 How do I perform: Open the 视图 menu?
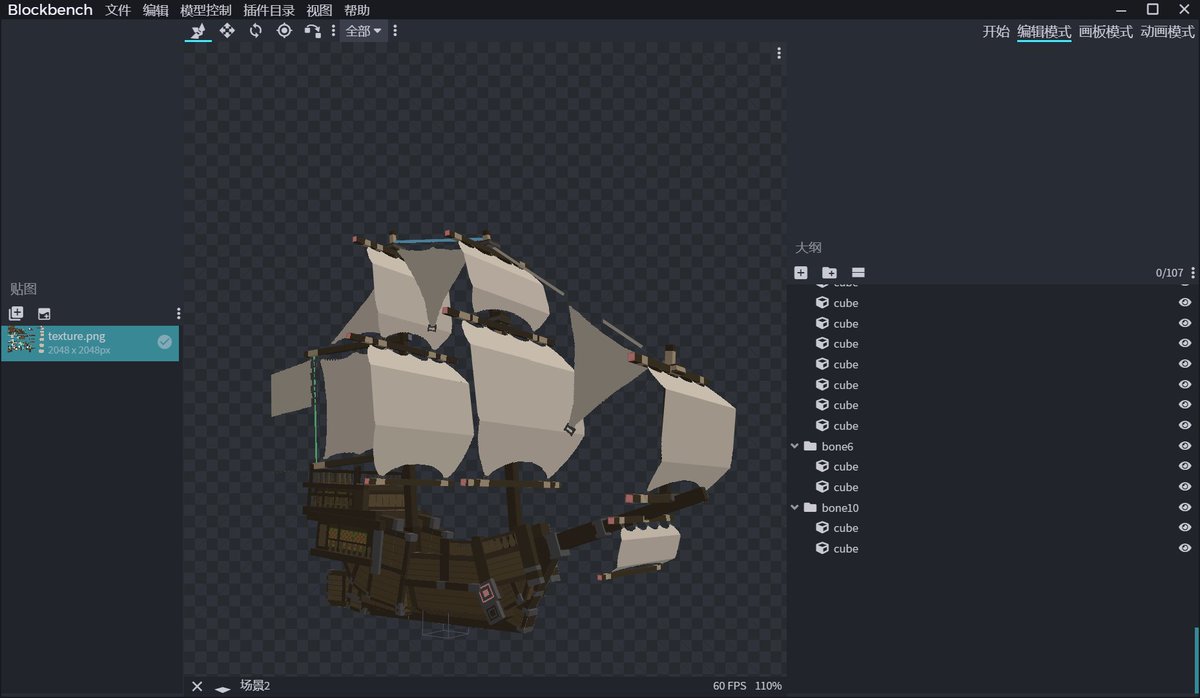(318, 10)
